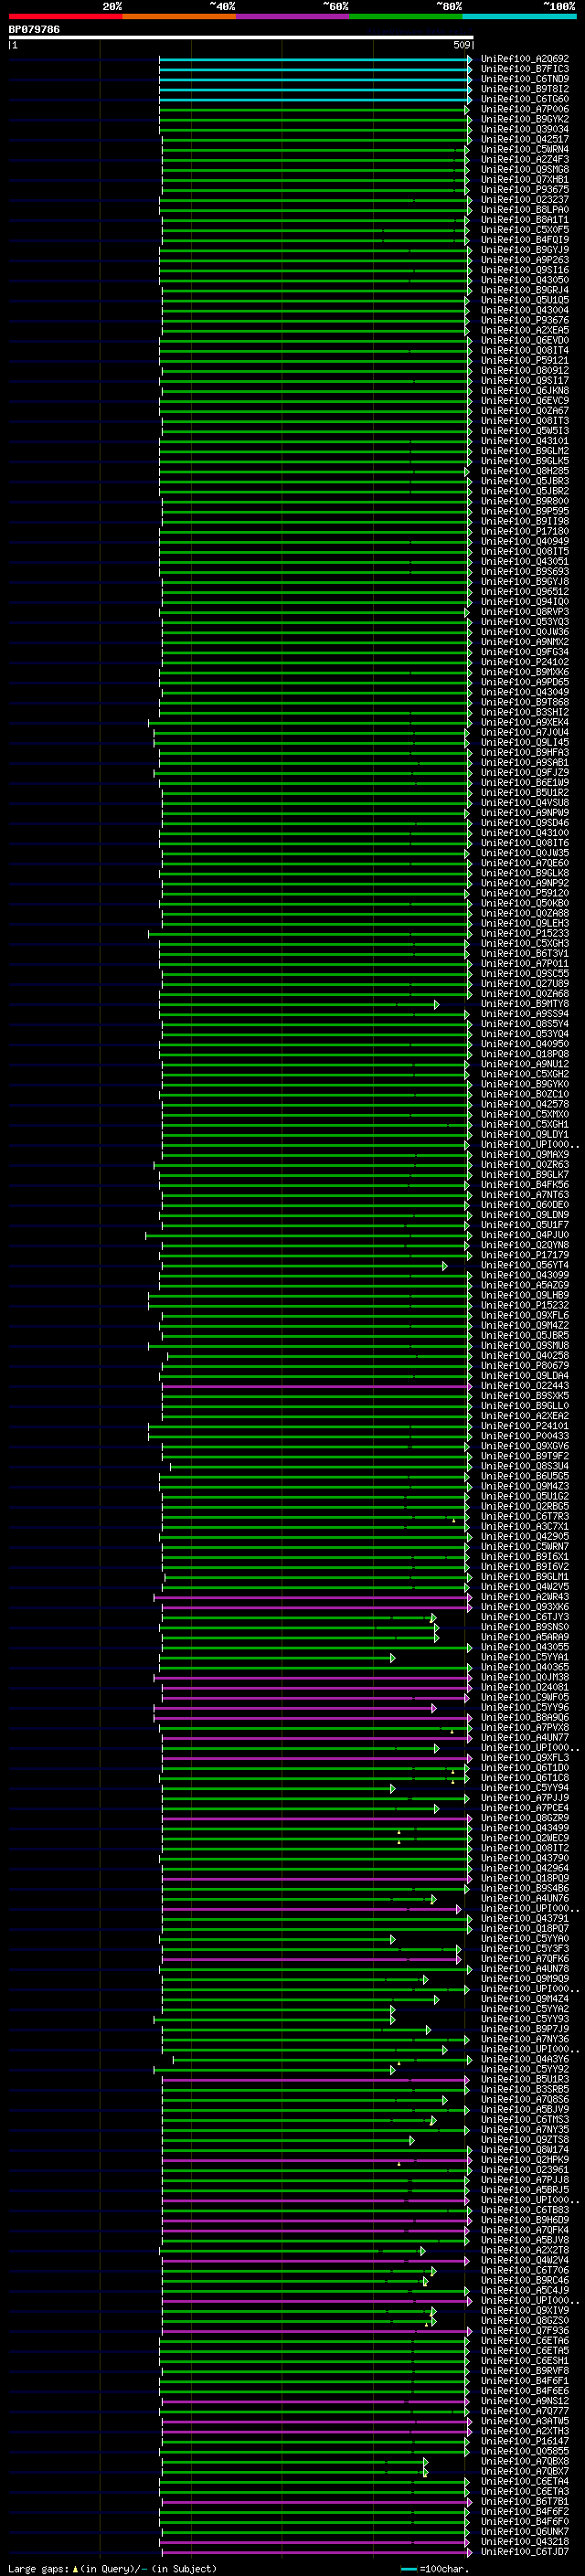
Task: Select the UniRef100_B8LPA0 label
Action: coord(525,210)
